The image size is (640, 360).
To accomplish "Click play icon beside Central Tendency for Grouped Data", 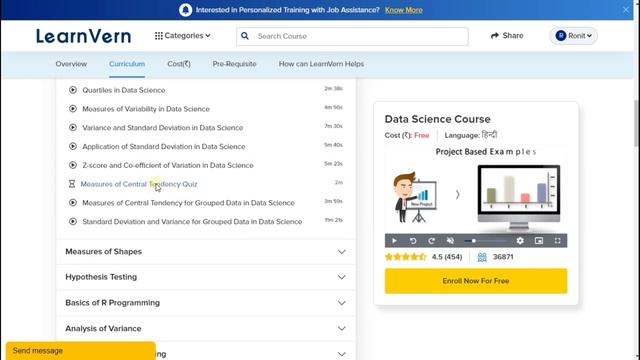I will pyautogui.click(x=73, y=202).
